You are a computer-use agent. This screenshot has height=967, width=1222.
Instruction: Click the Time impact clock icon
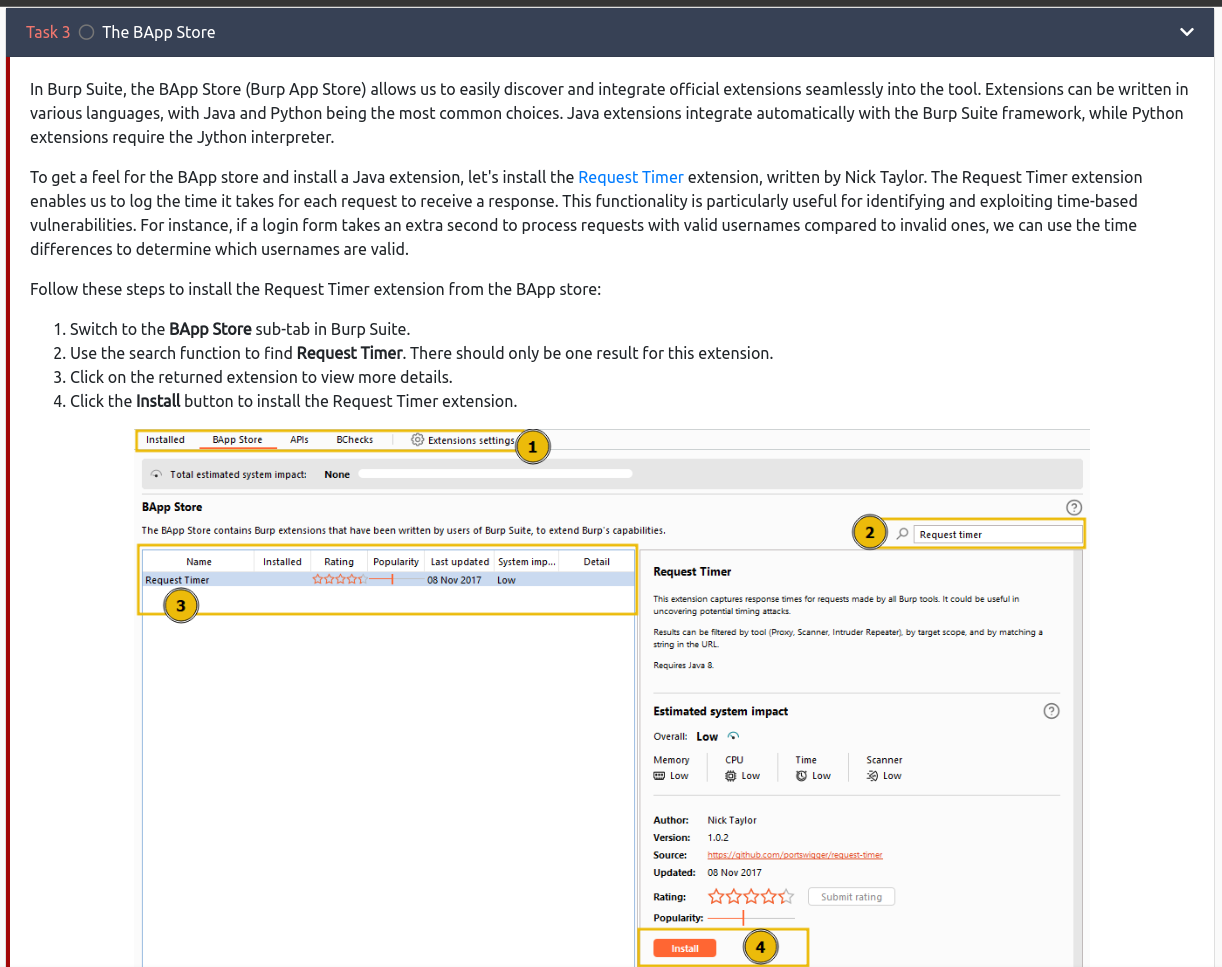[801, 776]
